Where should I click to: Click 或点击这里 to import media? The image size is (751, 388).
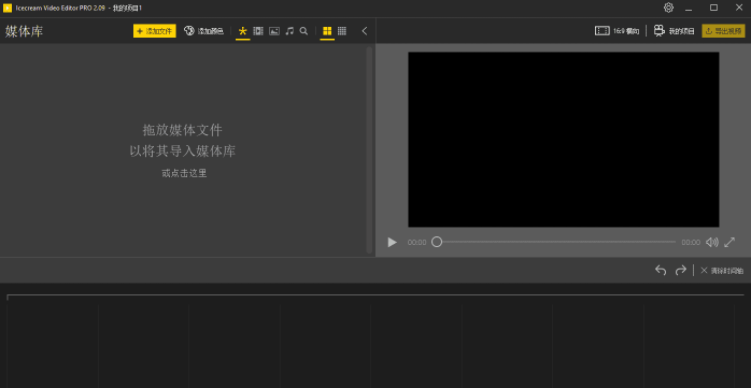point(184,173)
